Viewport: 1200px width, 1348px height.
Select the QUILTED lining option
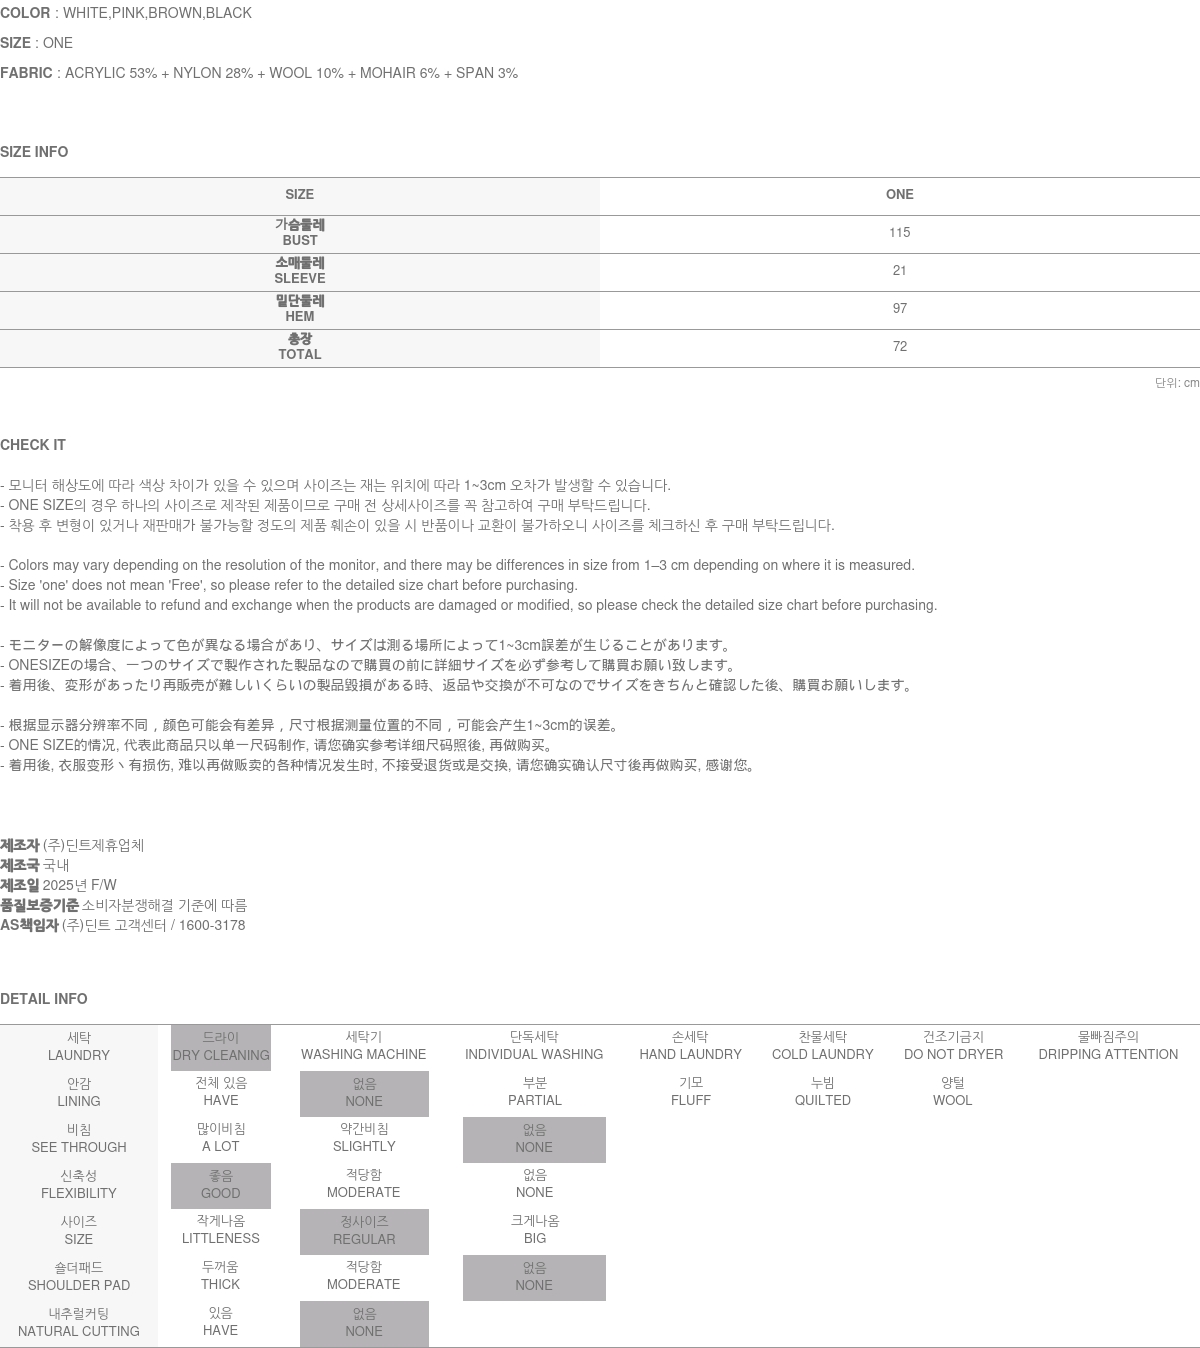pyautogui.click(x=822, y=1092)
